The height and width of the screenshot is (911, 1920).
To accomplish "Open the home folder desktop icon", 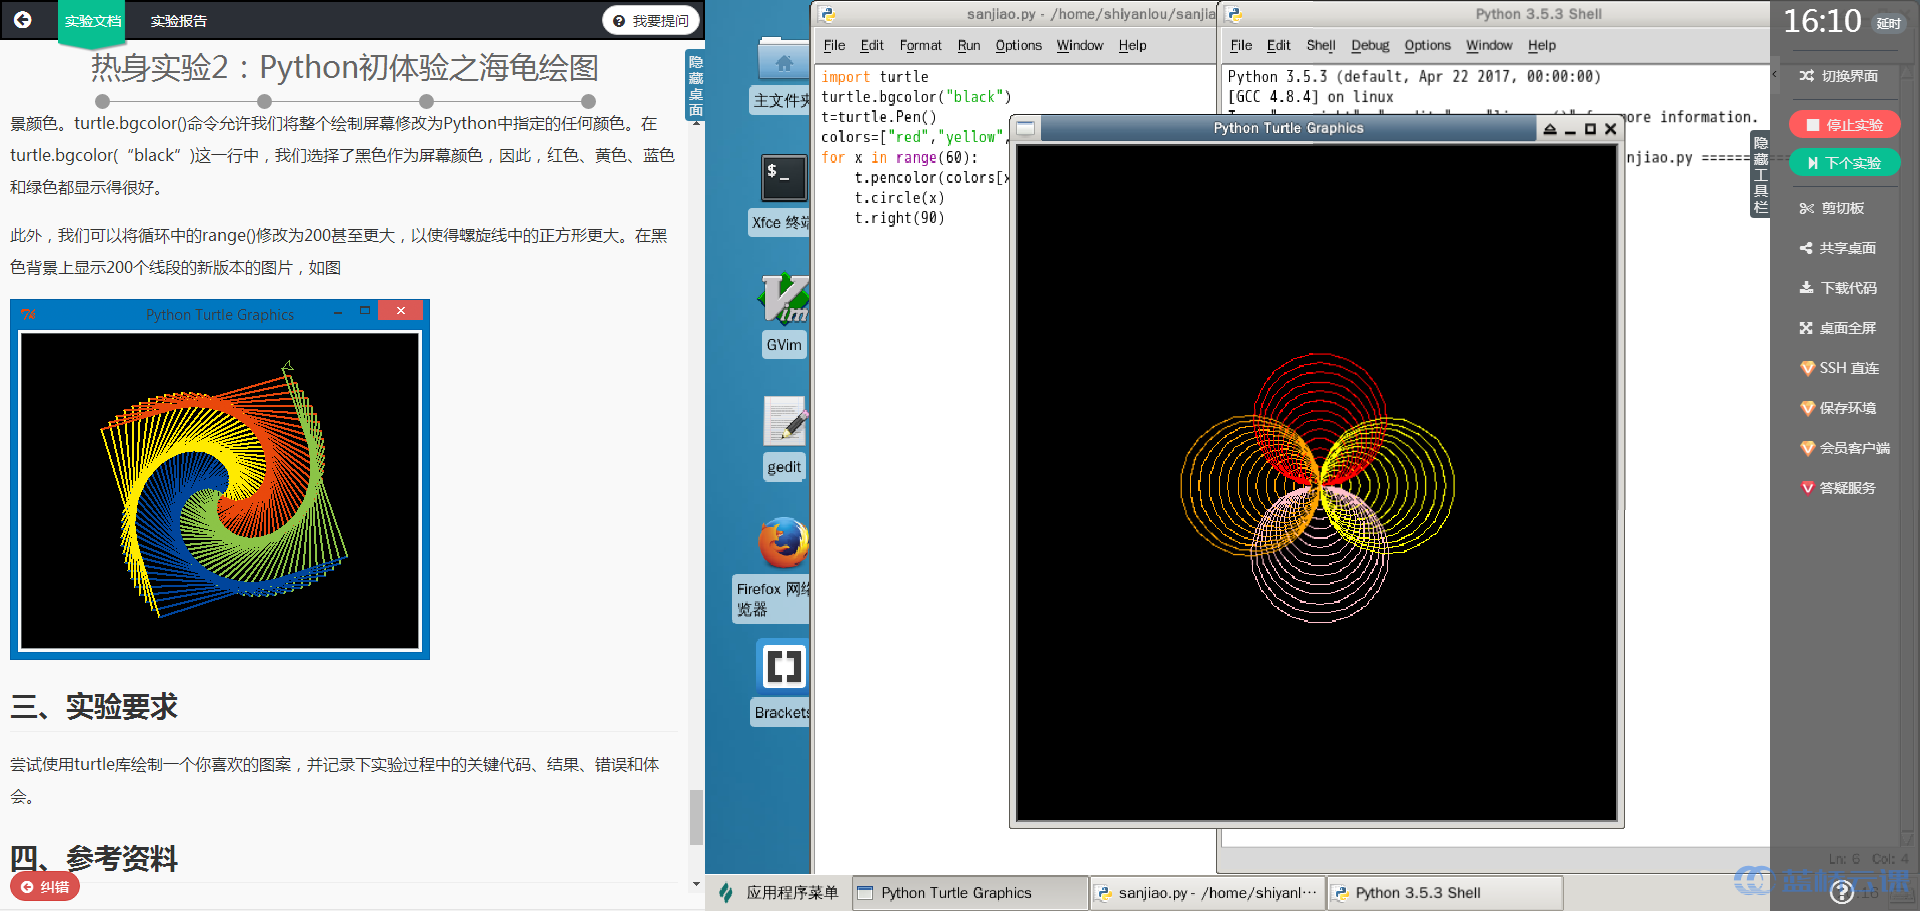I will tap(783, 62).
